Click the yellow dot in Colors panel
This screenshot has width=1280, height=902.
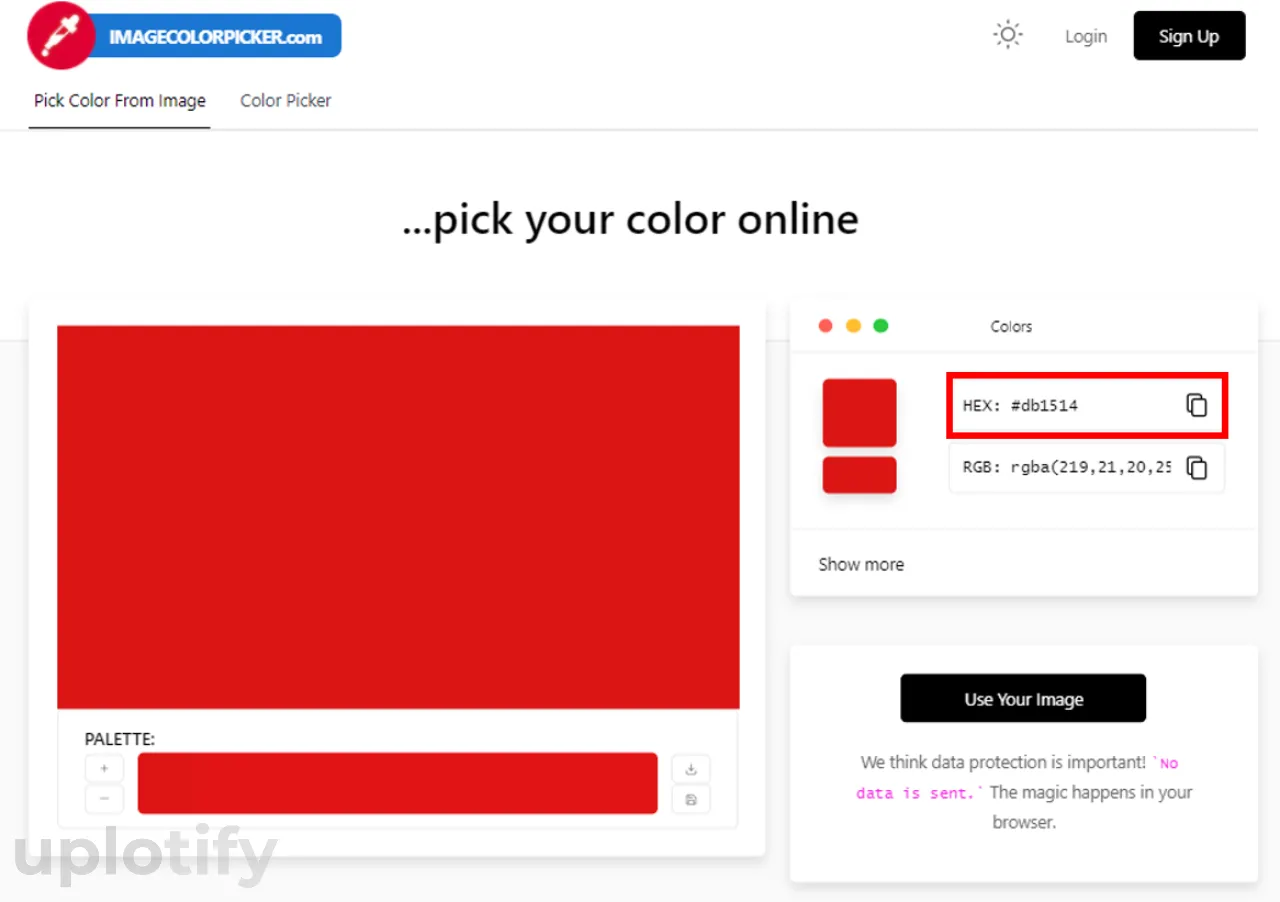[853, 326]
